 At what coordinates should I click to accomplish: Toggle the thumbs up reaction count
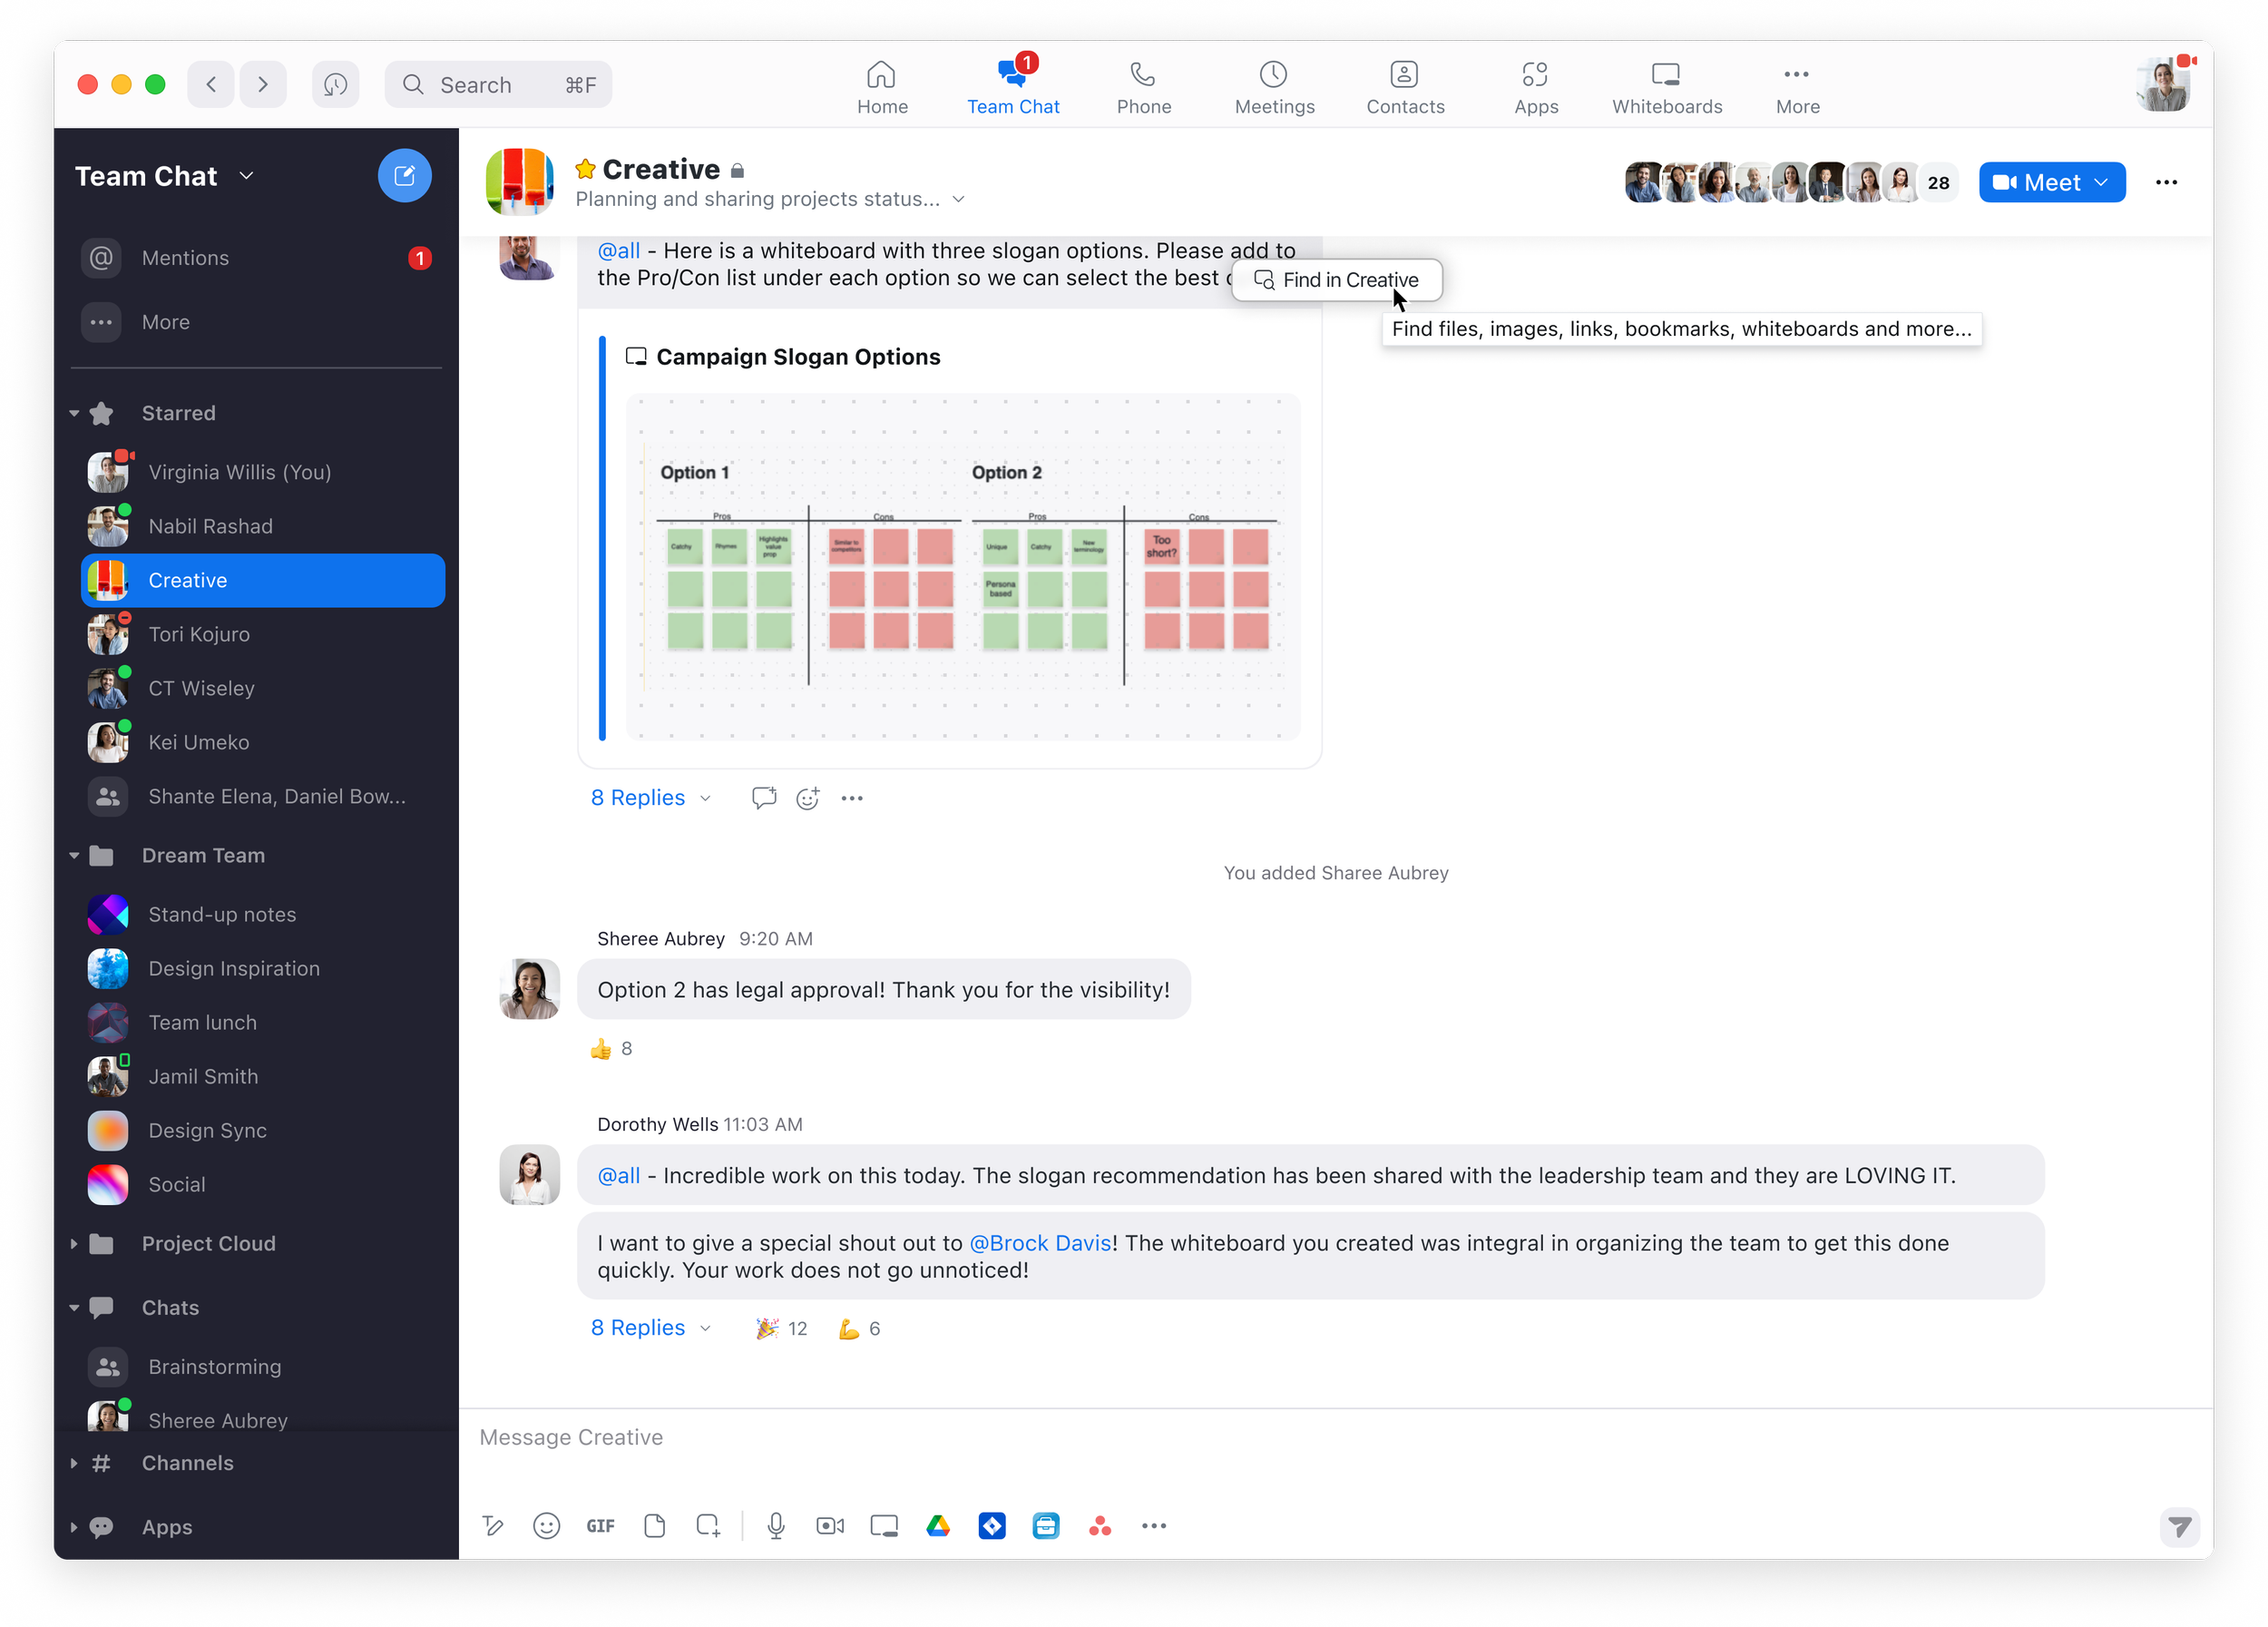[x=611, y=1048]
